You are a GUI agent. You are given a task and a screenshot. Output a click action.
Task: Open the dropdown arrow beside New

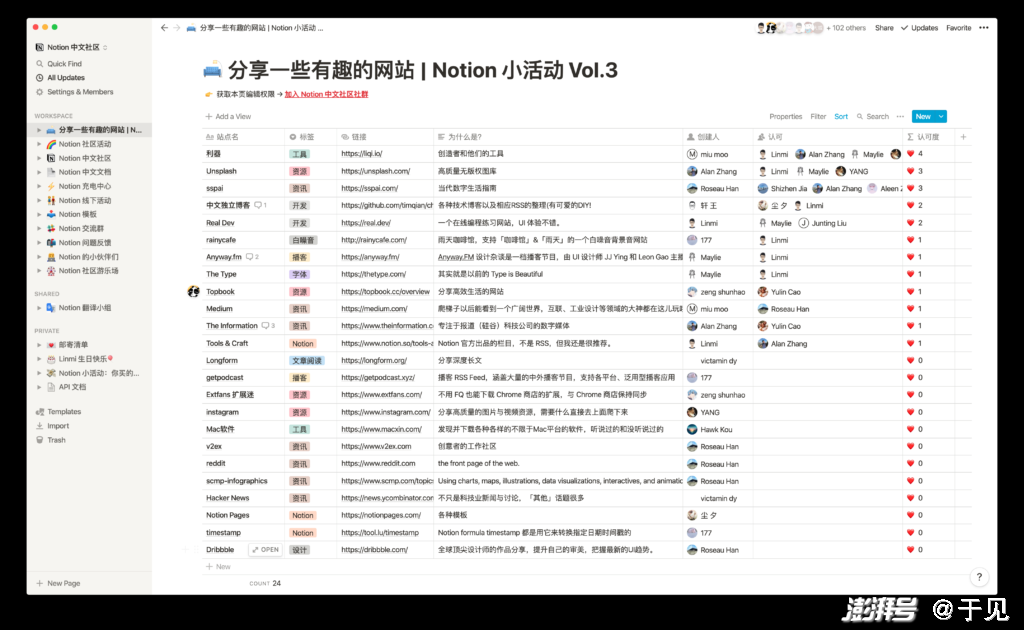pyautogui.click(x=942, y=116)
